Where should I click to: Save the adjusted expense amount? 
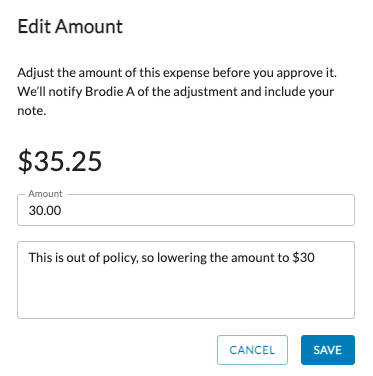coord(328,350)
